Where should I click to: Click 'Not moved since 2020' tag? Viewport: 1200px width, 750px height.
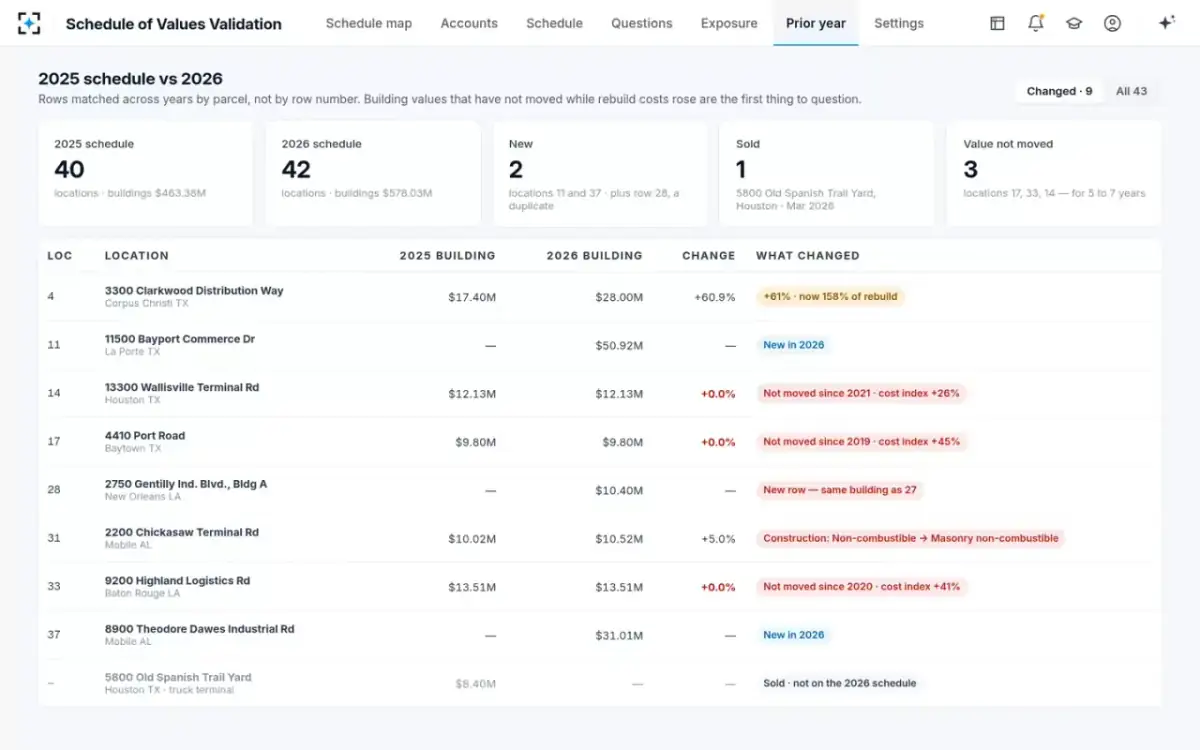(x=861, y=587)
